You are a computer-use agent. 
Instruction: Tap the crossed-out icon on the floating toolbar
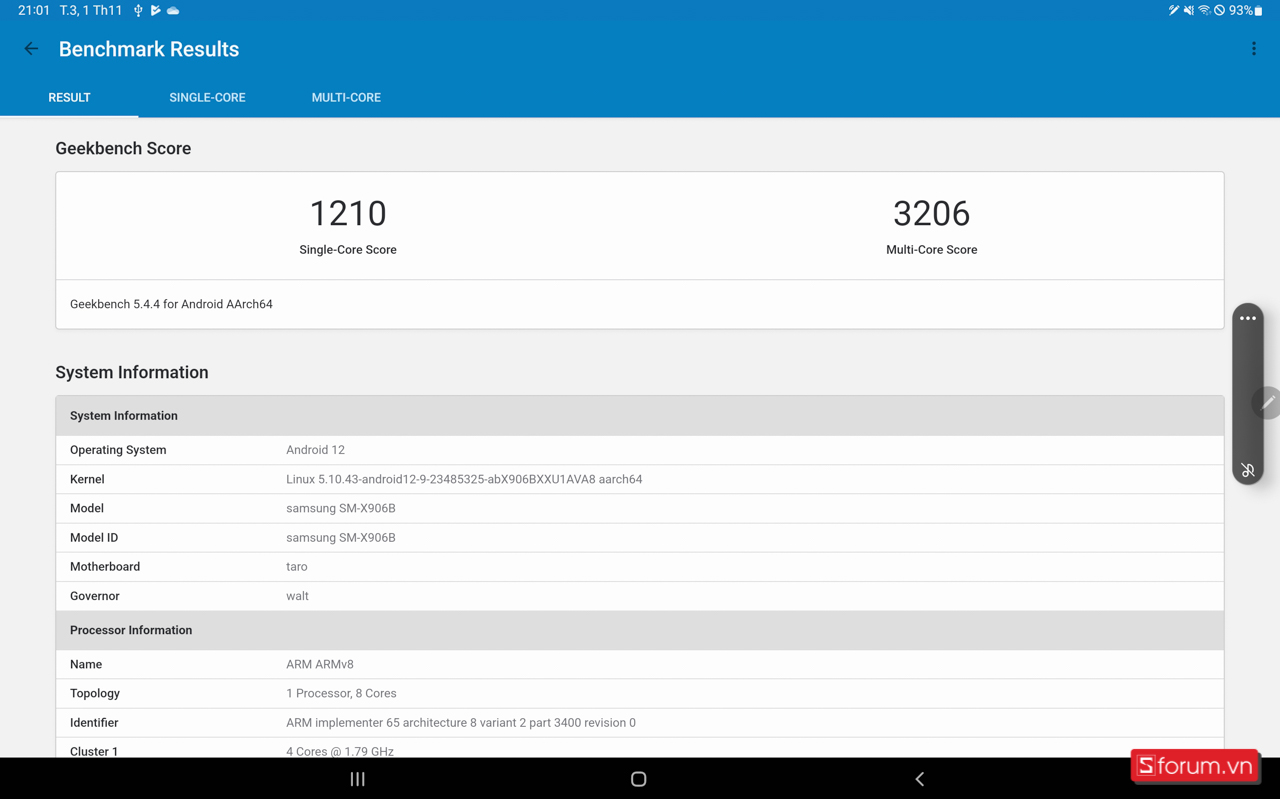tap(1248, 470)
